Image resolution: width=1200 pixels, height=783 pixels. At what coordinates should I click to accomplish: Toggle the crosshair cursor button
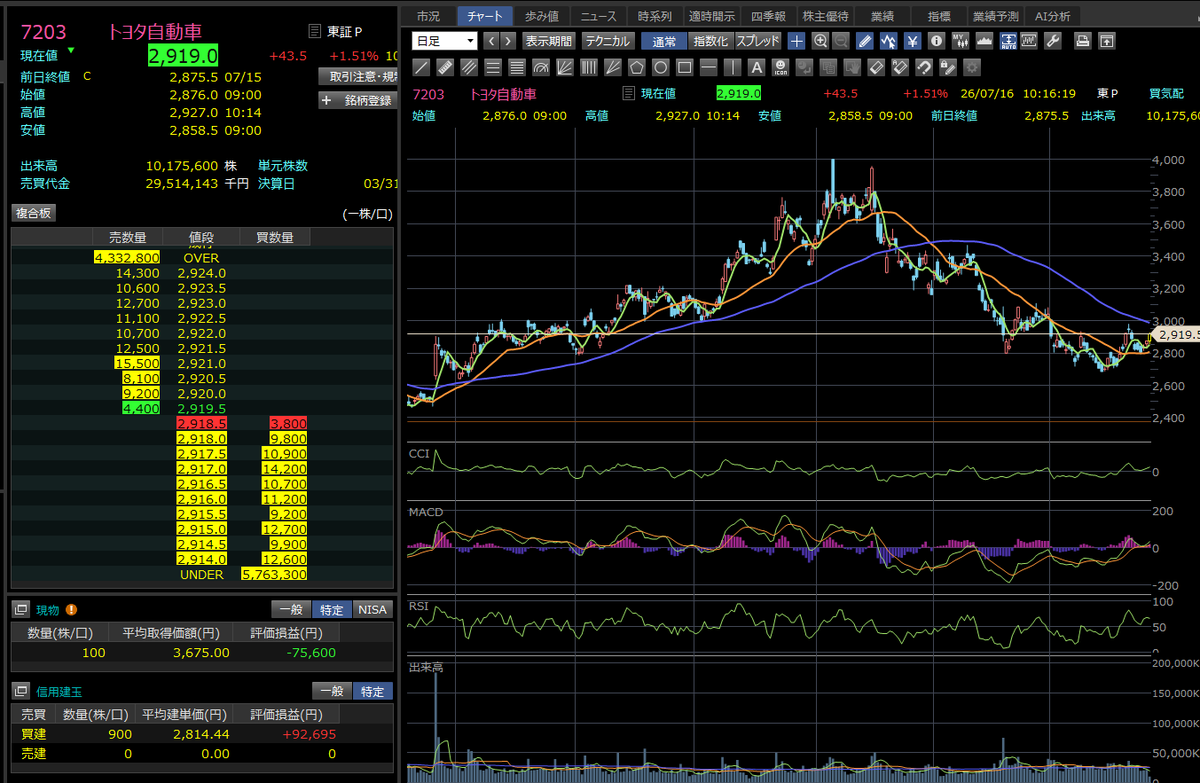[x=797, y=41]
